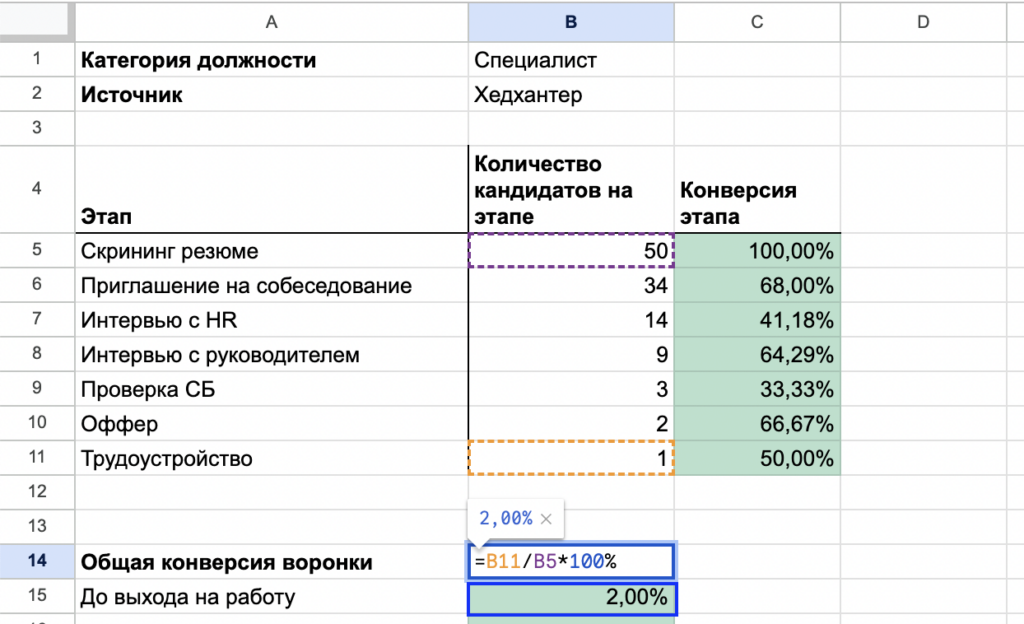Select the 'Общая конверсия воронки' label cell
Image resolution: width=1024 pixels, height=624 pixels.
pyautogui.click(x=271, y=562)
